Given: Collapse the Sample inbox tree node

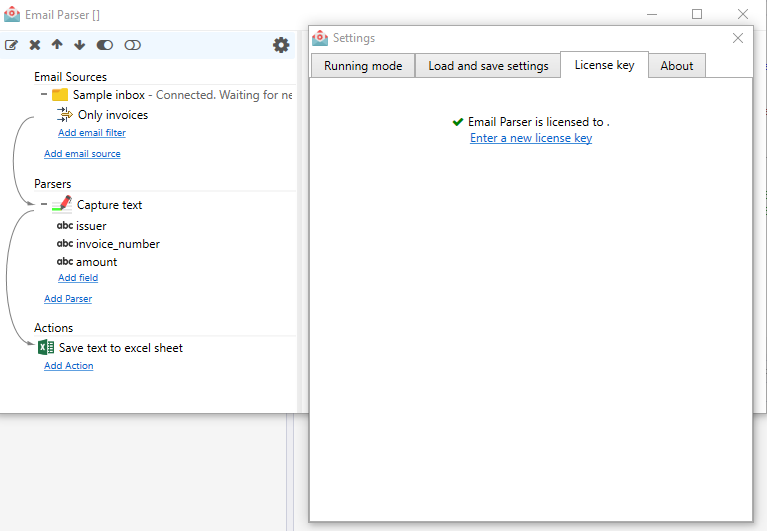Looking at the screenshot, I should [44, 95].
